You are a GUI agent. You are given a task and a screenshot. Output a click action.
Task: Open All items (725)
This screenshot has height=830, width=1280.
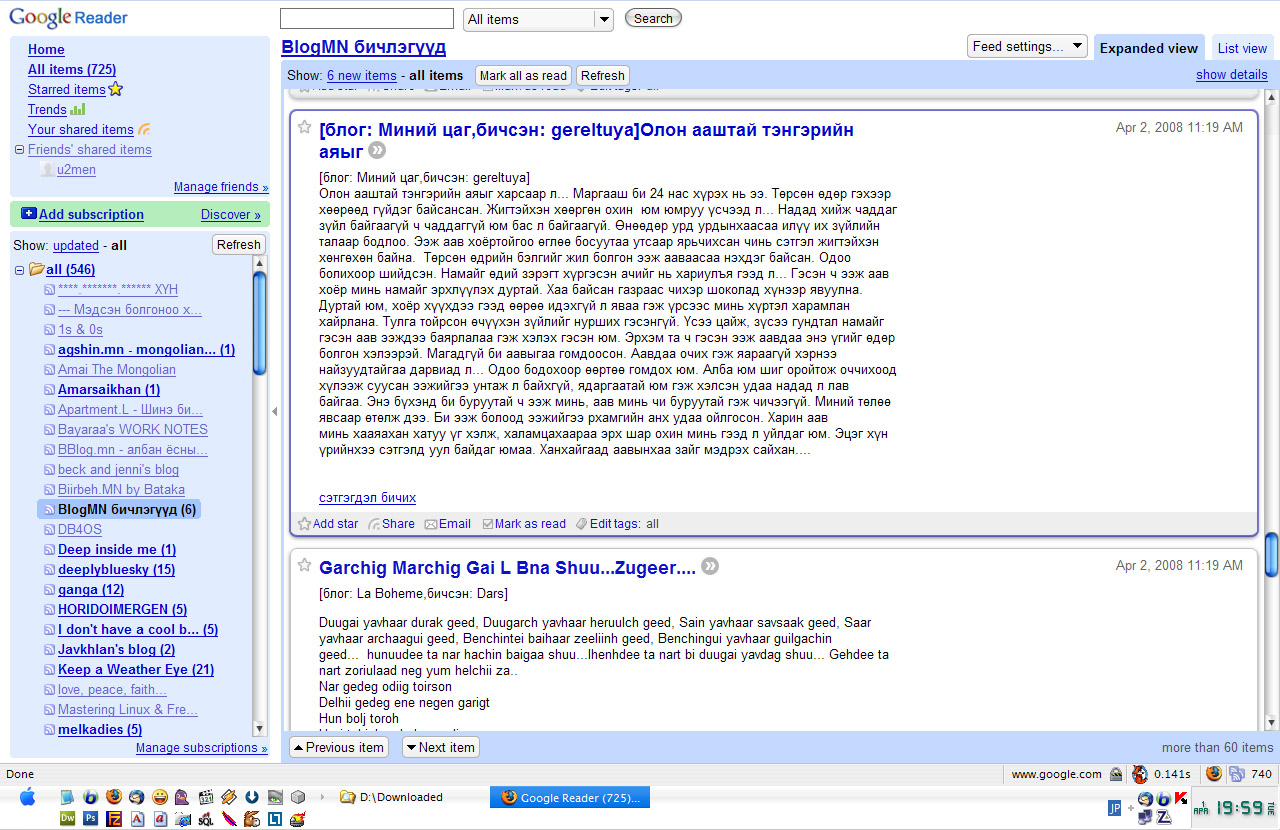click(x=72, y=69)
